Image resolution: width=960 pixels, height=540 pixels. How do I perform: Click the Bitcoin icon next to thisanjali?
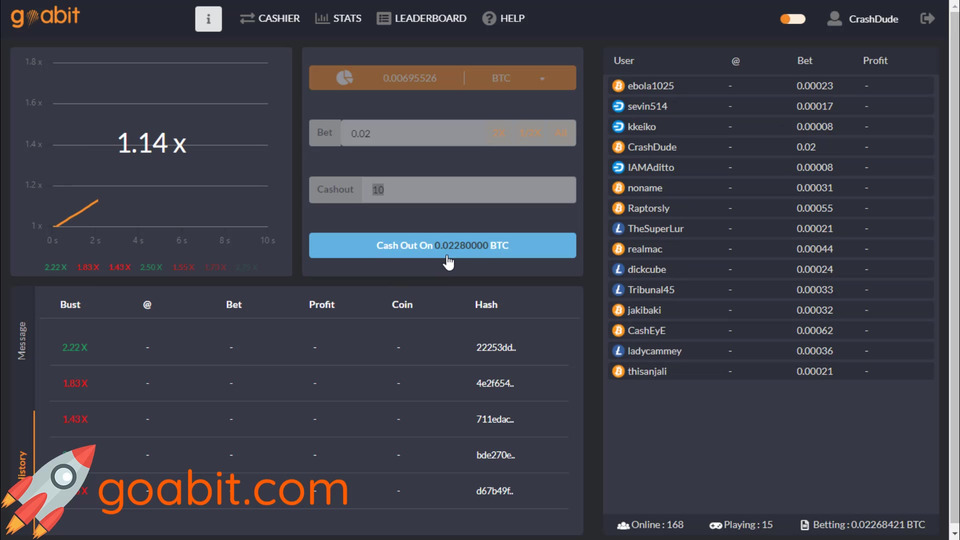tap(618, 371)
